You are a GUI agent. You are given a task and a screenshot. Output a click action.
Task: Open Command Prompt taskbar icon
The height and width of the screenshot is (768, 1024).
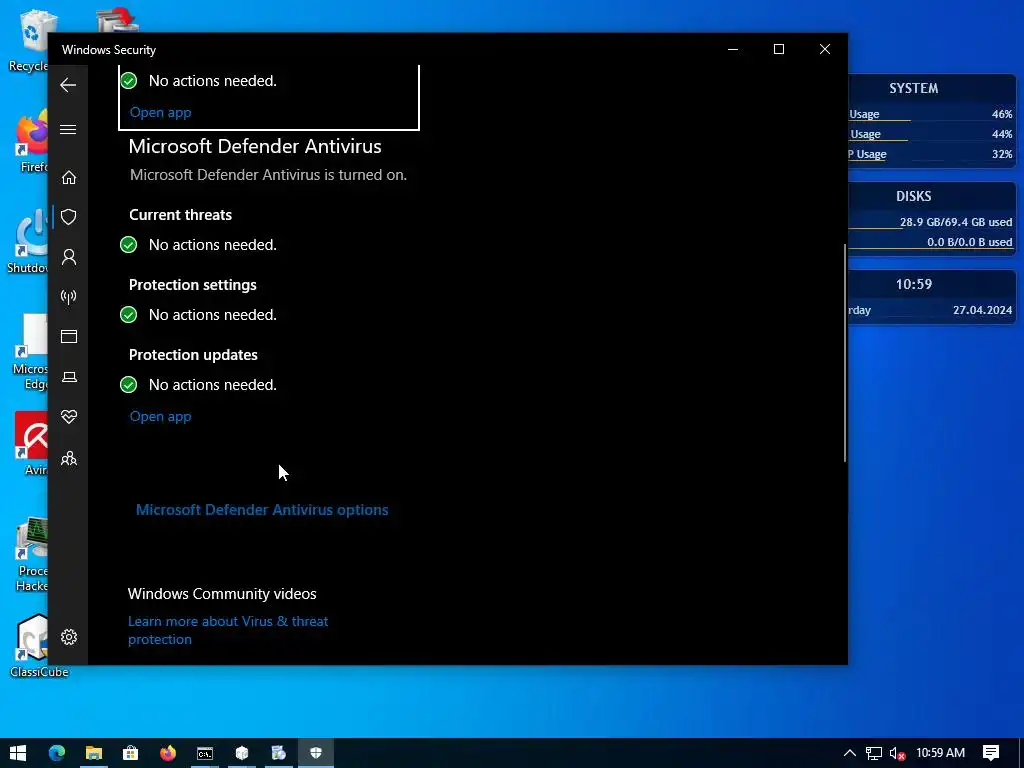click(205, 753)
